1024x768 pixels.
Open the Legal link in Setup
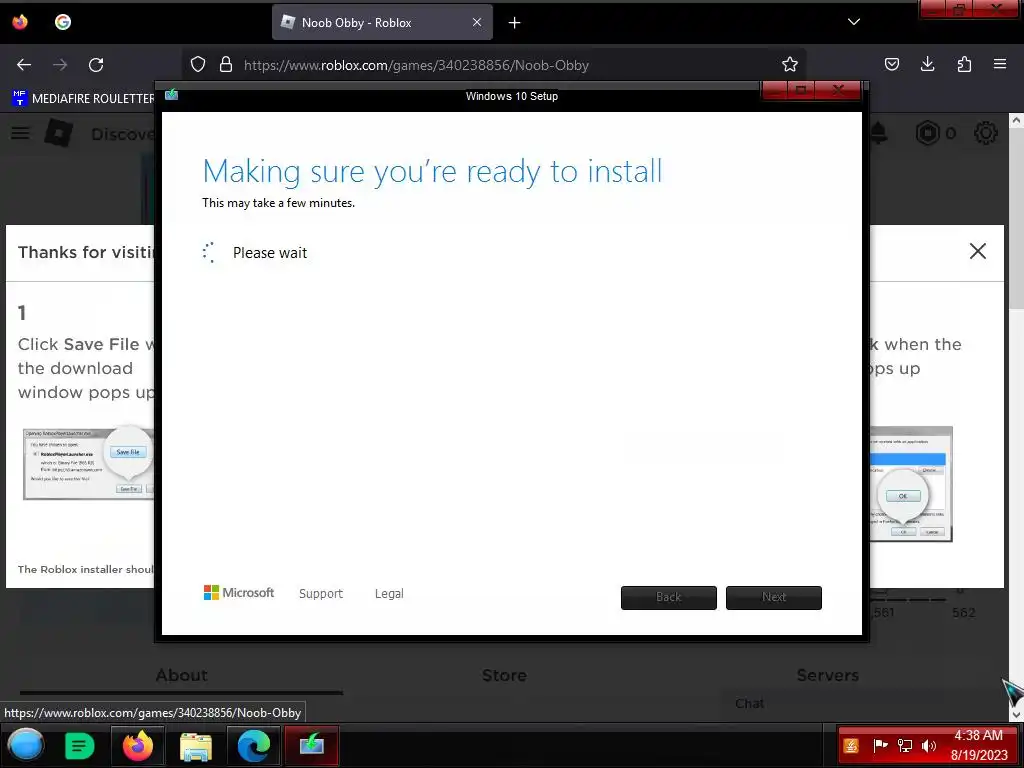(389, 594)
